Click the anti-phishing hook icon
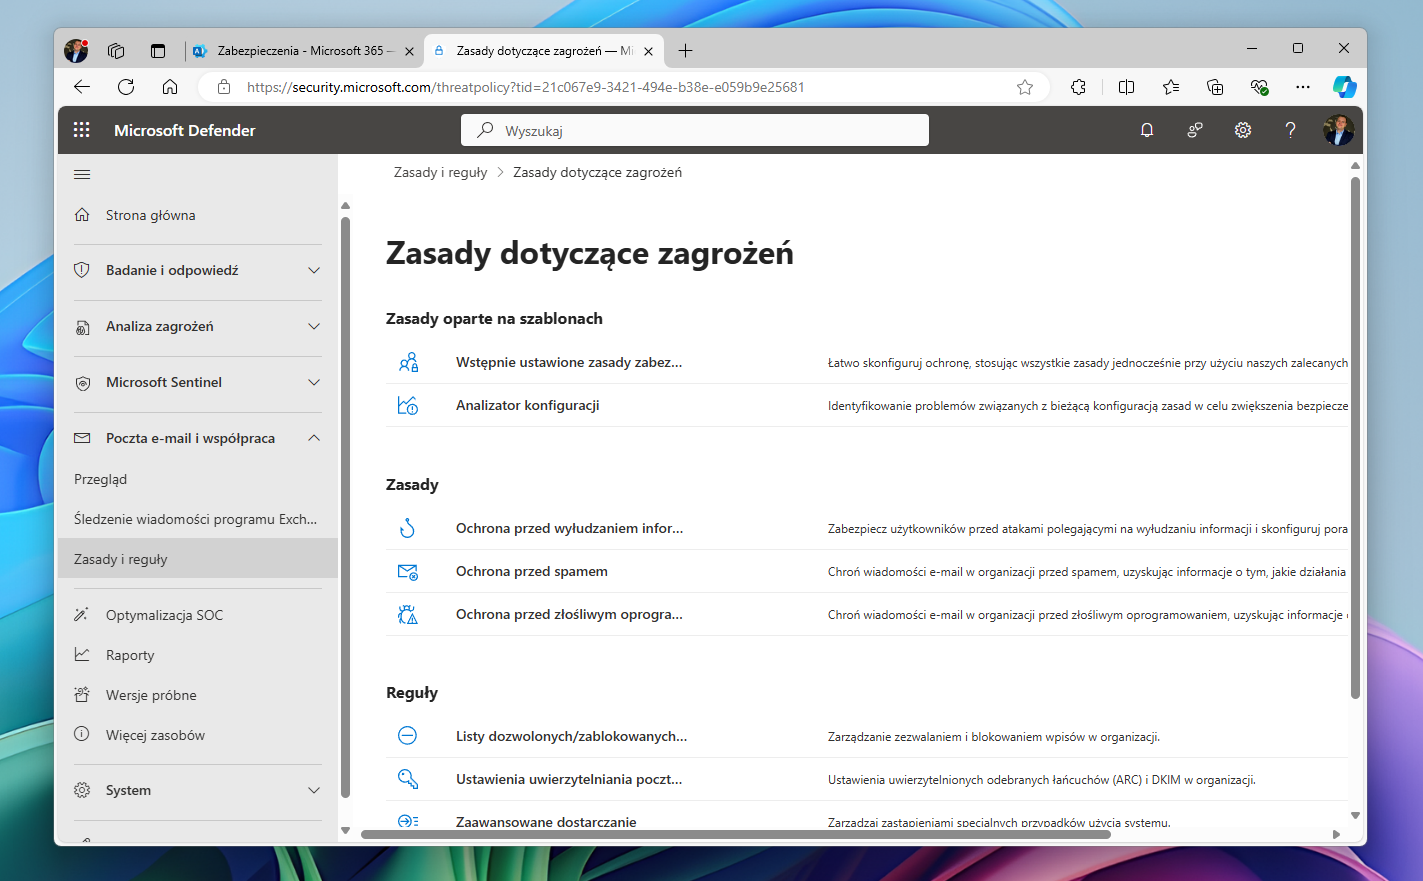The width and height of the screenshot is (1423, 881). click(408, 528)
